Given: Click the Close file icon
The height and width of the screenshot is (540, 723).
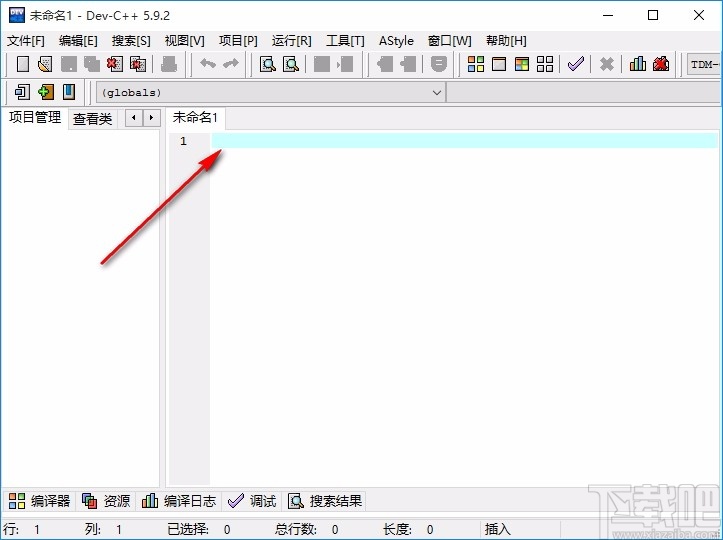Looking at the screenshot, I should (114, 64).
